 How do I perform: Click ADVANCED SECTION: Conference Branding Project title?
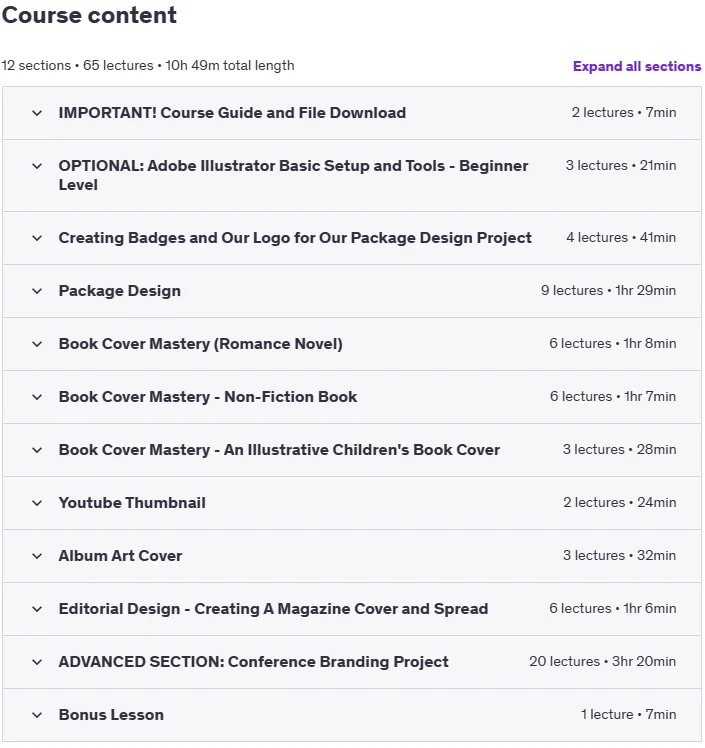pos(253,662)
